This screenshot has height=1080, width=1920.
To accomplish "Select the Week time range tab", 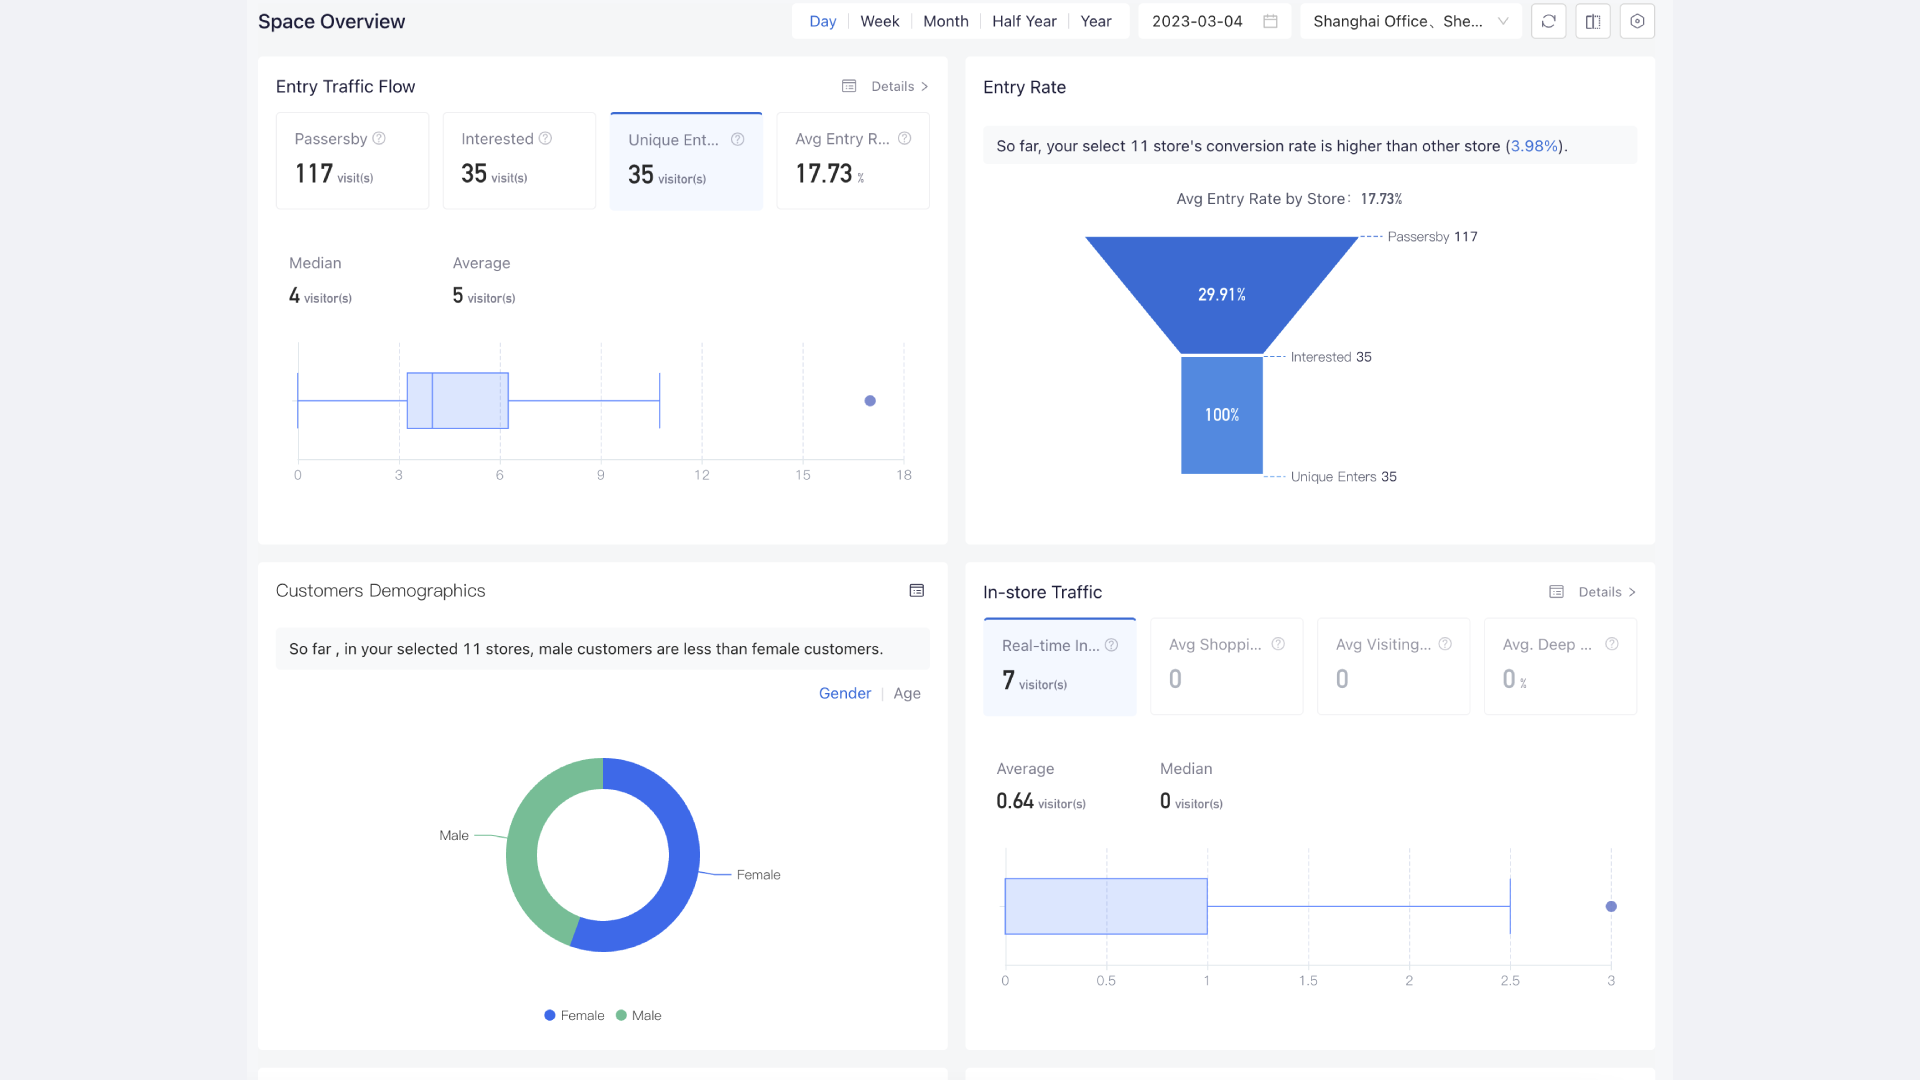I will (x=879, y=21).
